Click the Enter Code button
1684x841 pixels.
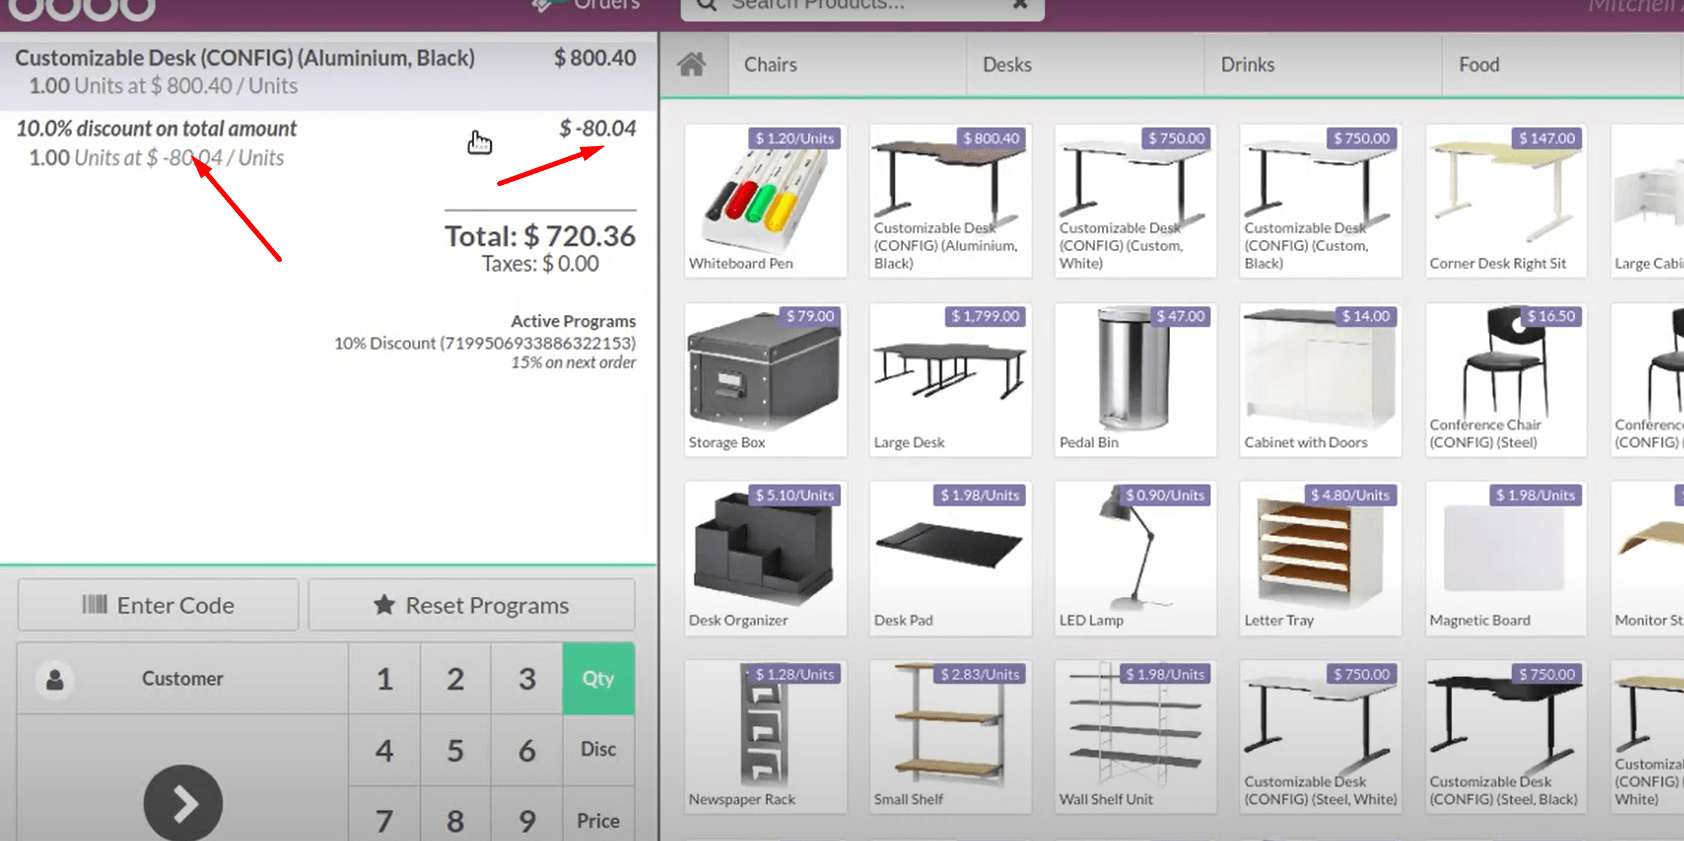click(158, 605)
